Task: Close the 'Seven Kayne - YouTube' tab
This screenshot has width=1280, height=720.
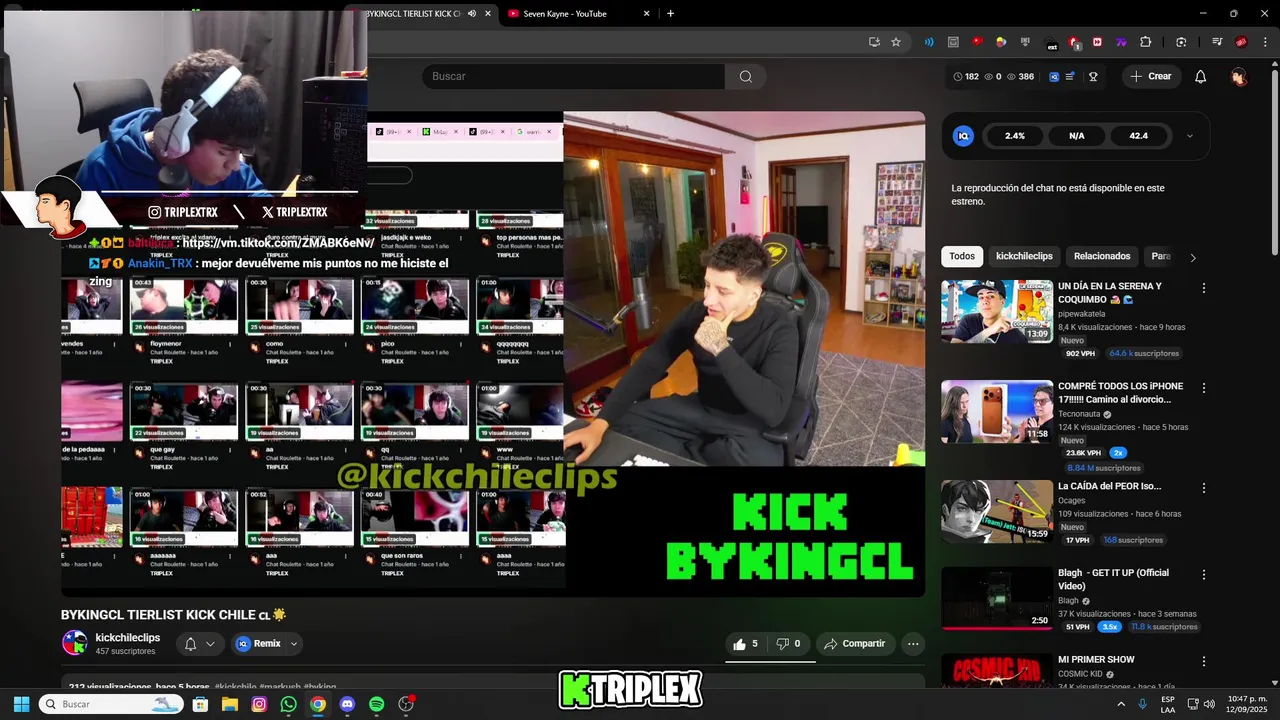Action: tap(646, 14)
